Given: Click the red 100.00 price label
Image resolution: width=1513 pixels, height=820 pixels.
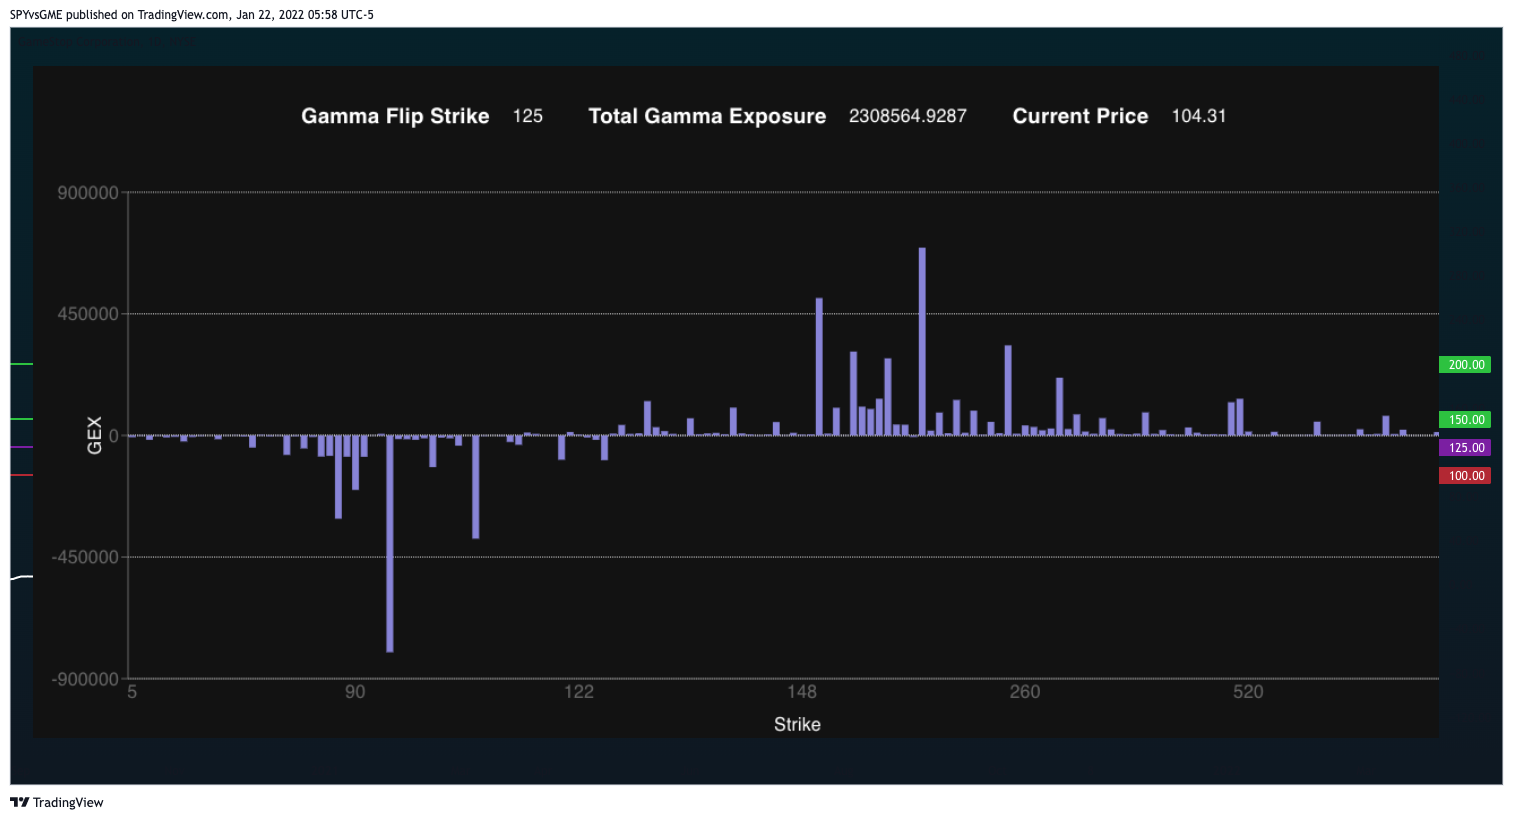Looking at the screenshot, I should (1465, 476).
